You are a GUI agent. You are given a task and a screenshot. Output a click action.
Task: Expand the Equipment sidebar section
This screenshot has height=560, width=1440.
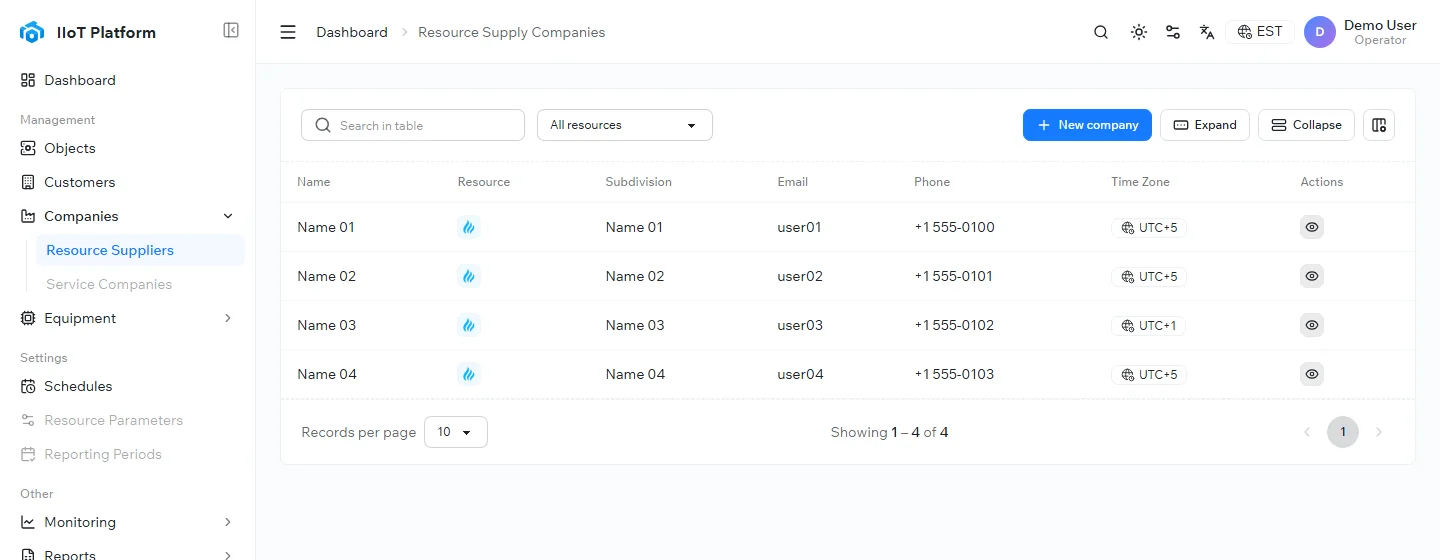coord(228,318)
